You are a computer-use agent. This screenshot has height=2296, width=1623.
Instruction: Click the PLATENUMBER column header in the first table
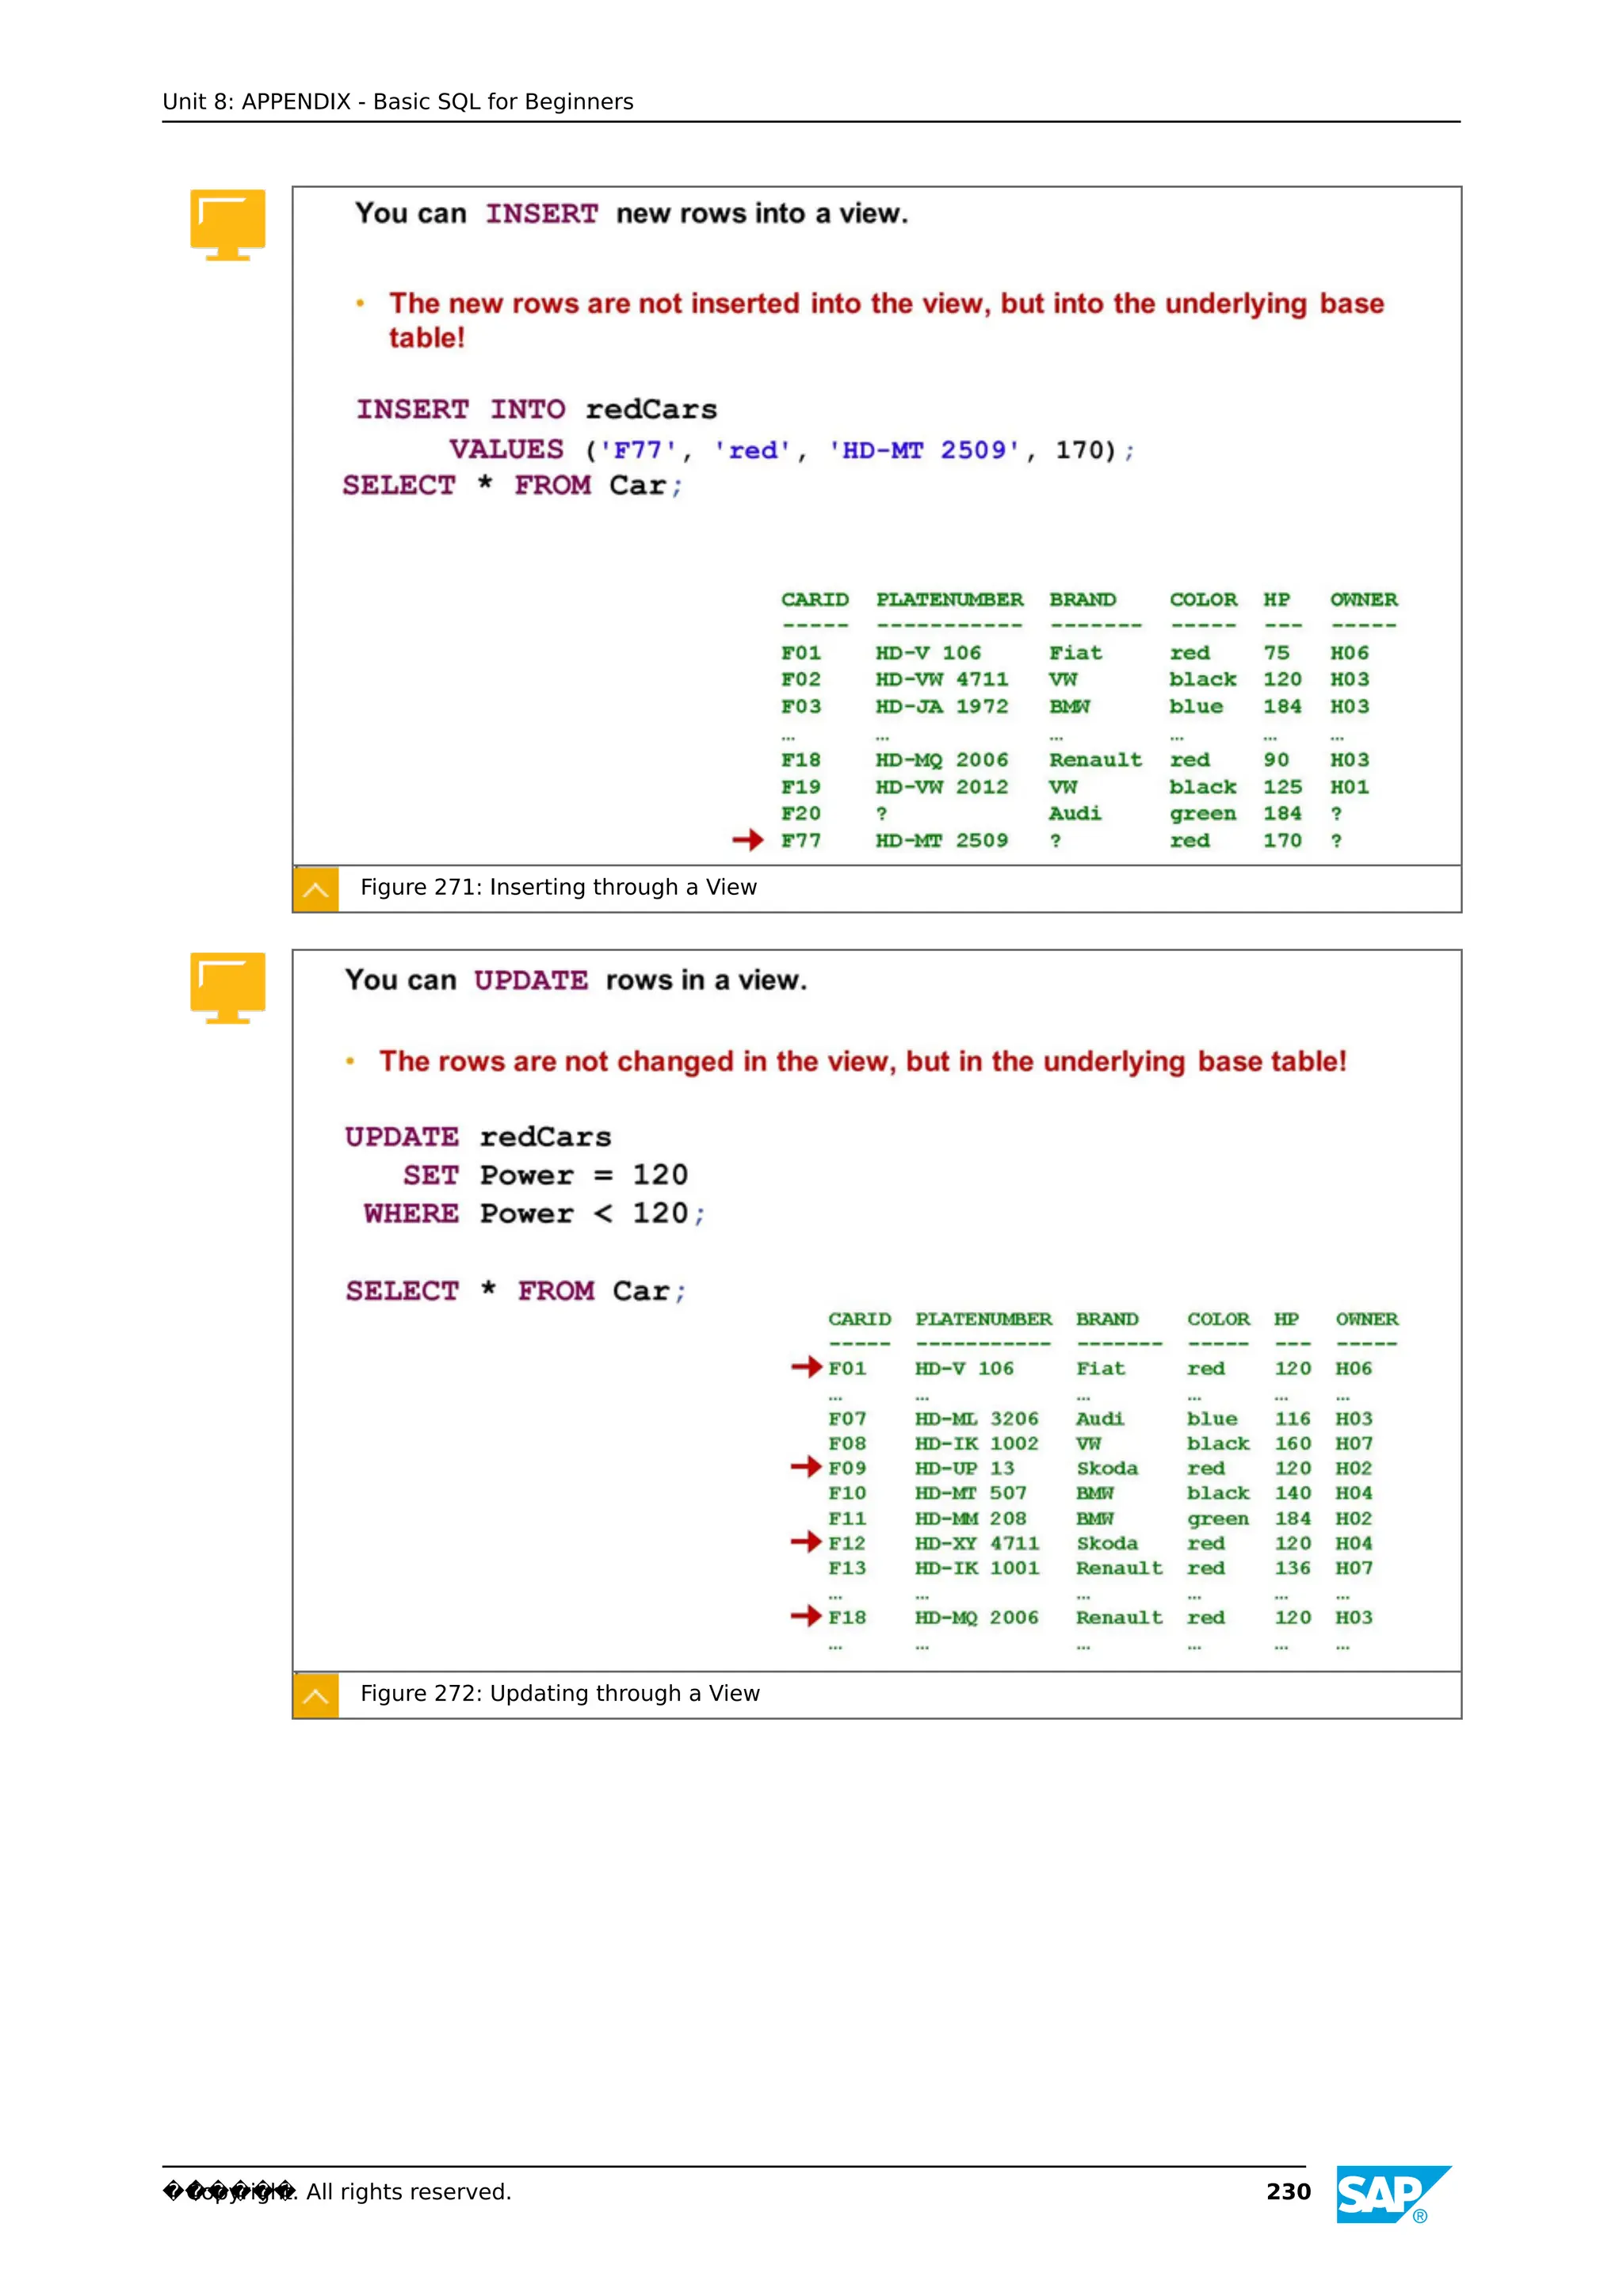949,599
